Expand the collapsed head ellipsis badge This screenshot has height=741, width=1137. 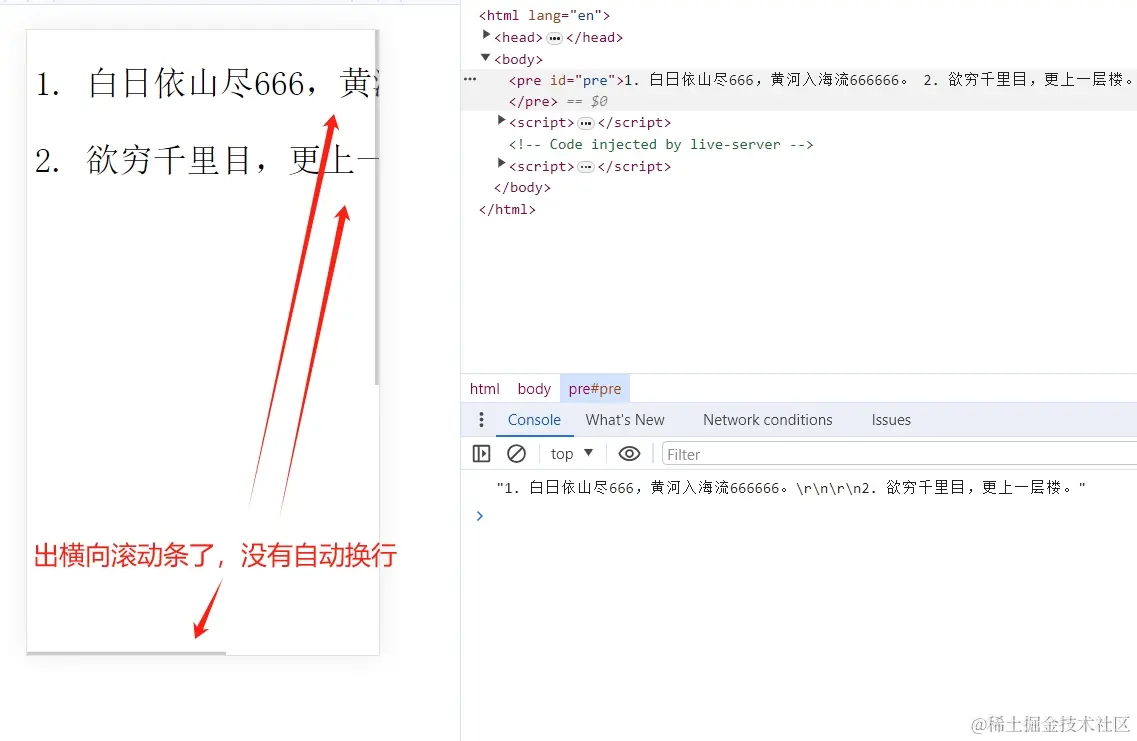click(555, 38)
